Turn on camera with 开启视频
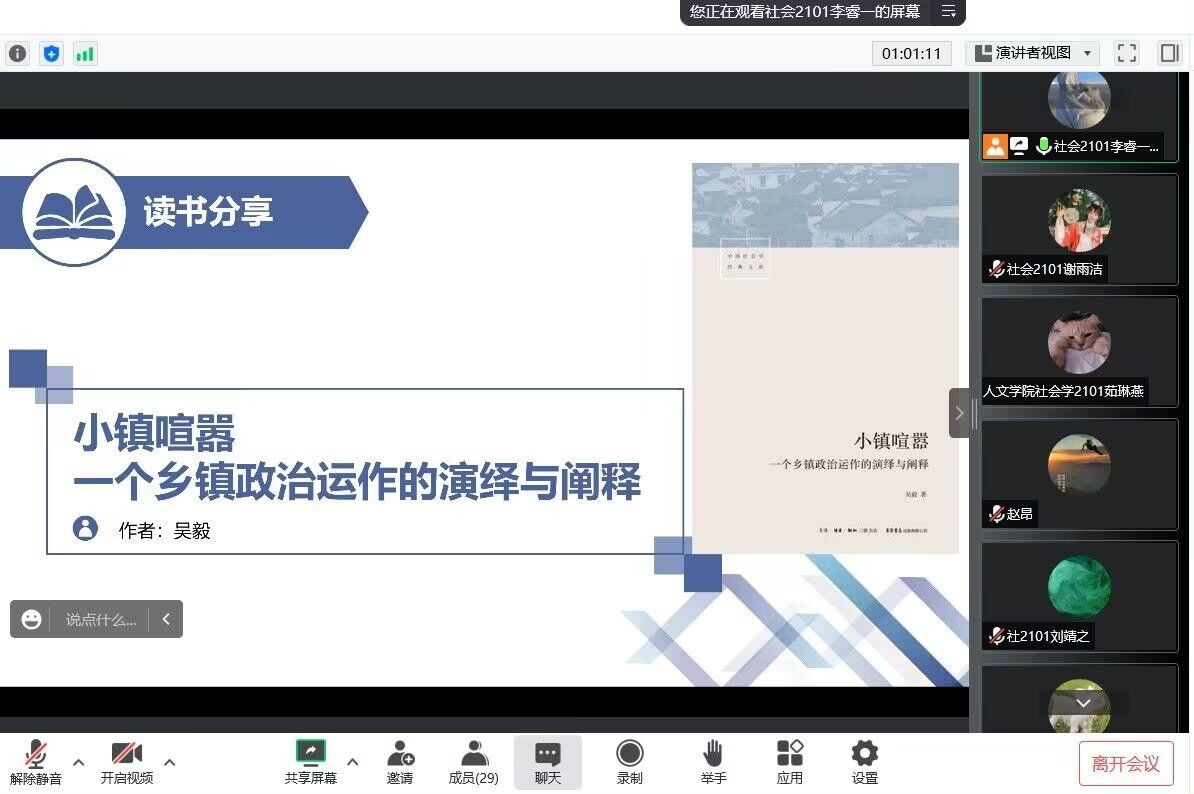The height and width of the screenshot is (794, 1194). (x=127, y=762)
